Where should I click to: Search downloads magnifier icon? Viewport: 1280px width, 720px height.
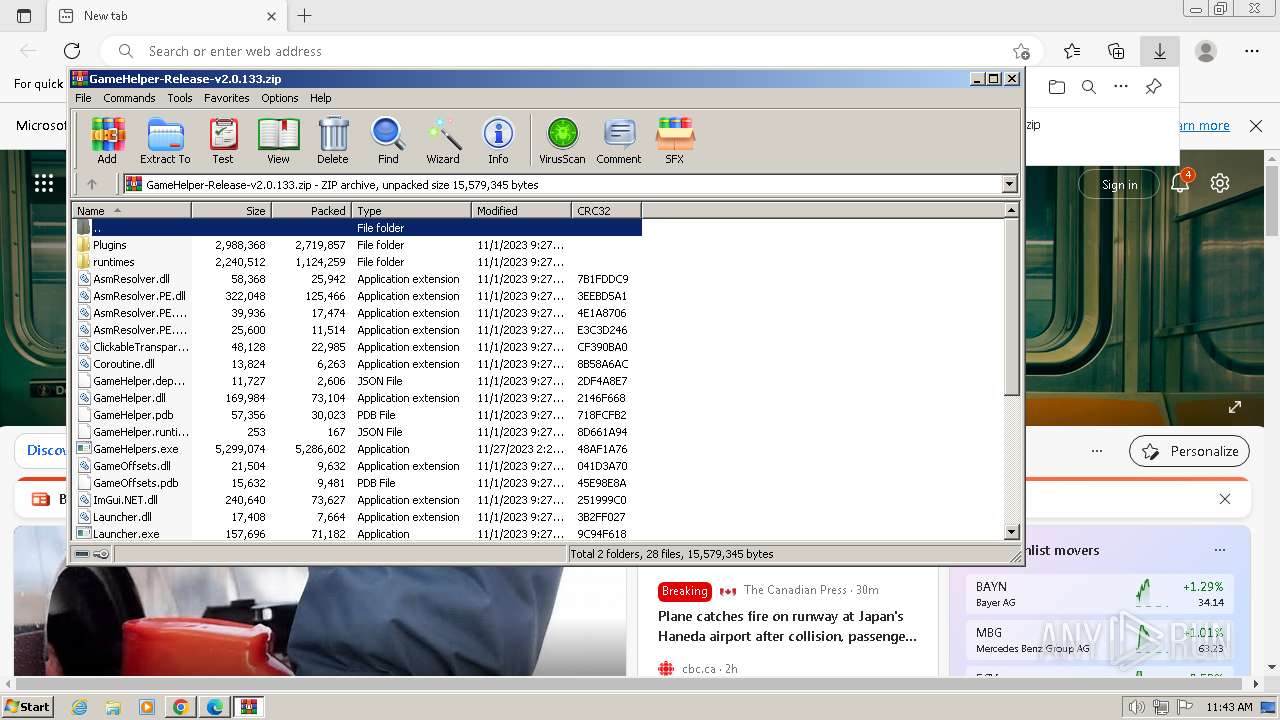pyautogui.click(x=1089, y=87)
